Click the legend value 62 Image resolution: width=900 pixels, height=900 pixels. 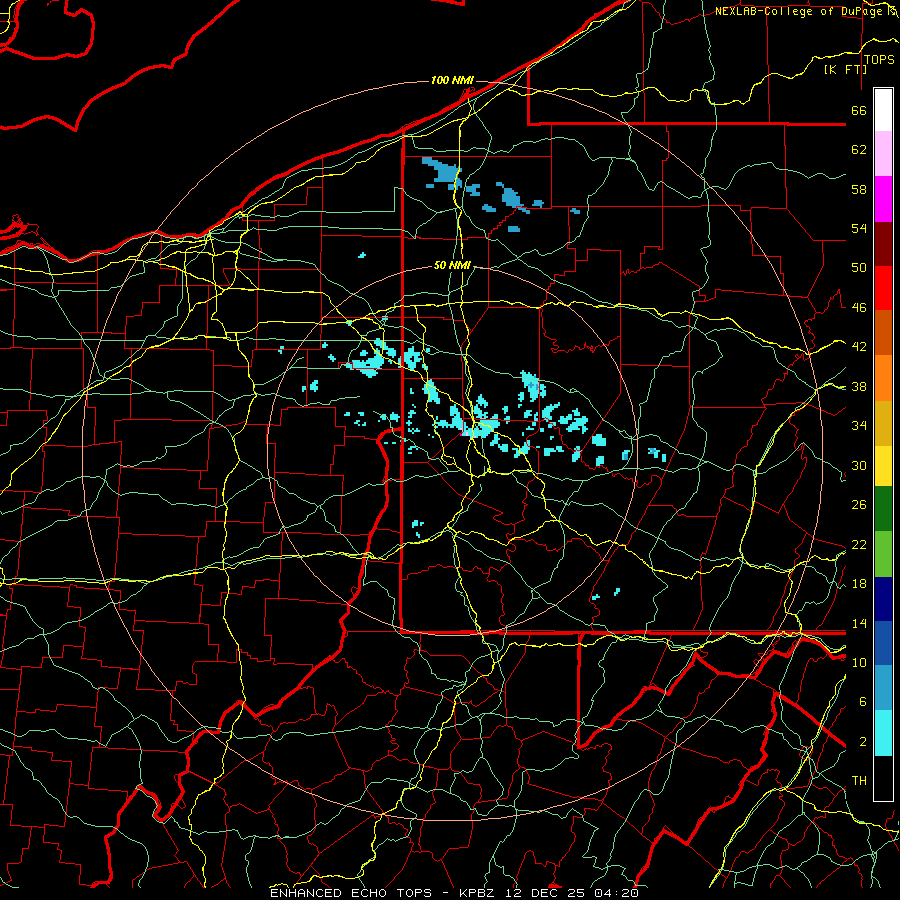[x=859, y=150]
